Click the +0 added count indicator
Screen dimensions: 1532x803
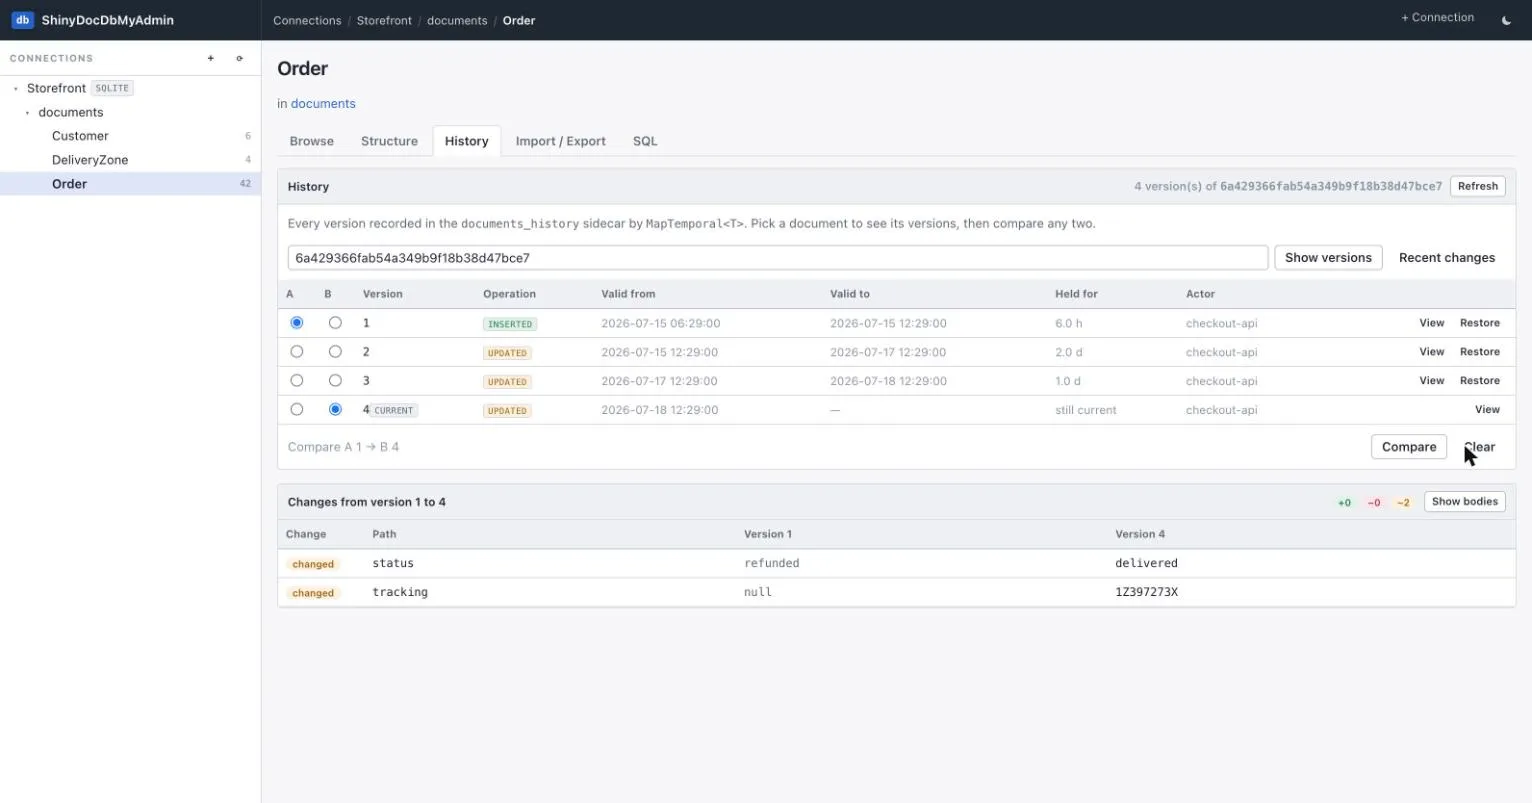tap(1344, 503)
